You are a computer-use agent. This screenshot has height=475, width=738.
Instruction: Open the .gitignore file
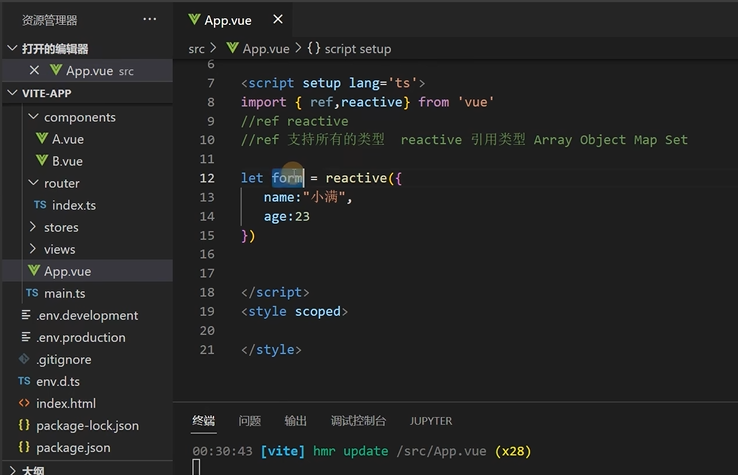(x=64, y=360)
